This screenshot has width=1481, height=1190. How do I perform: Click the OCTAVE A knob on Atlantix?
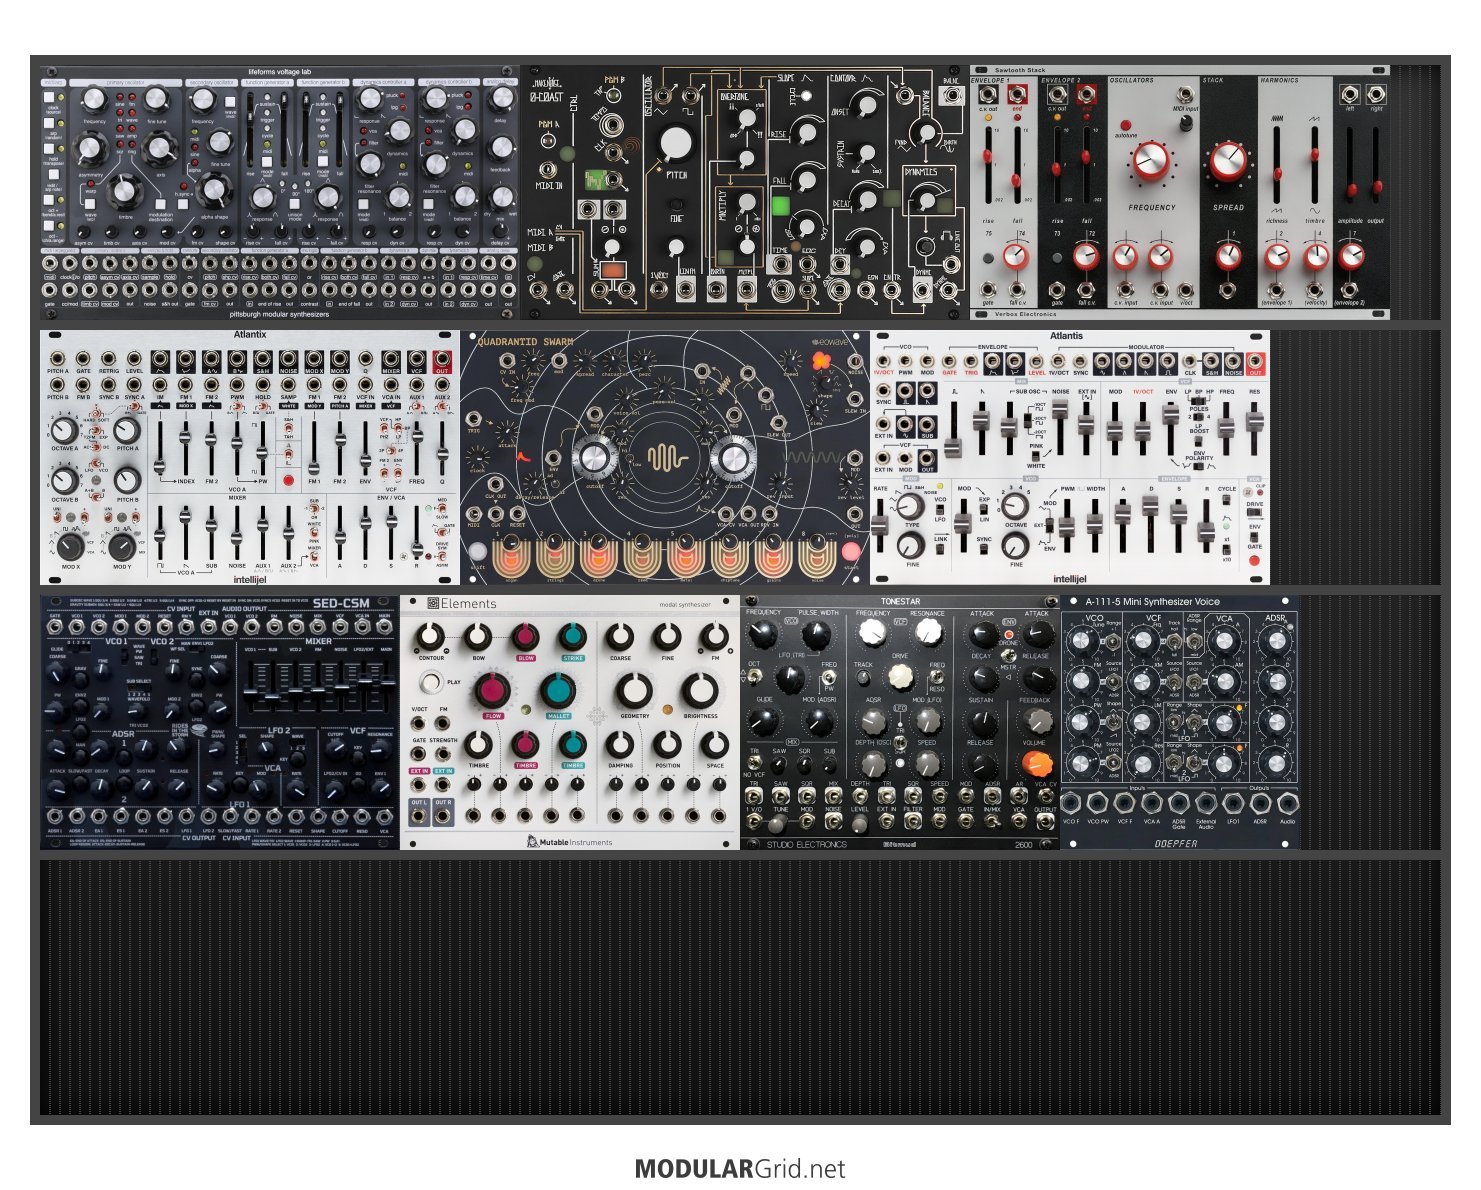pyautogui.click(x=63, y=432)
